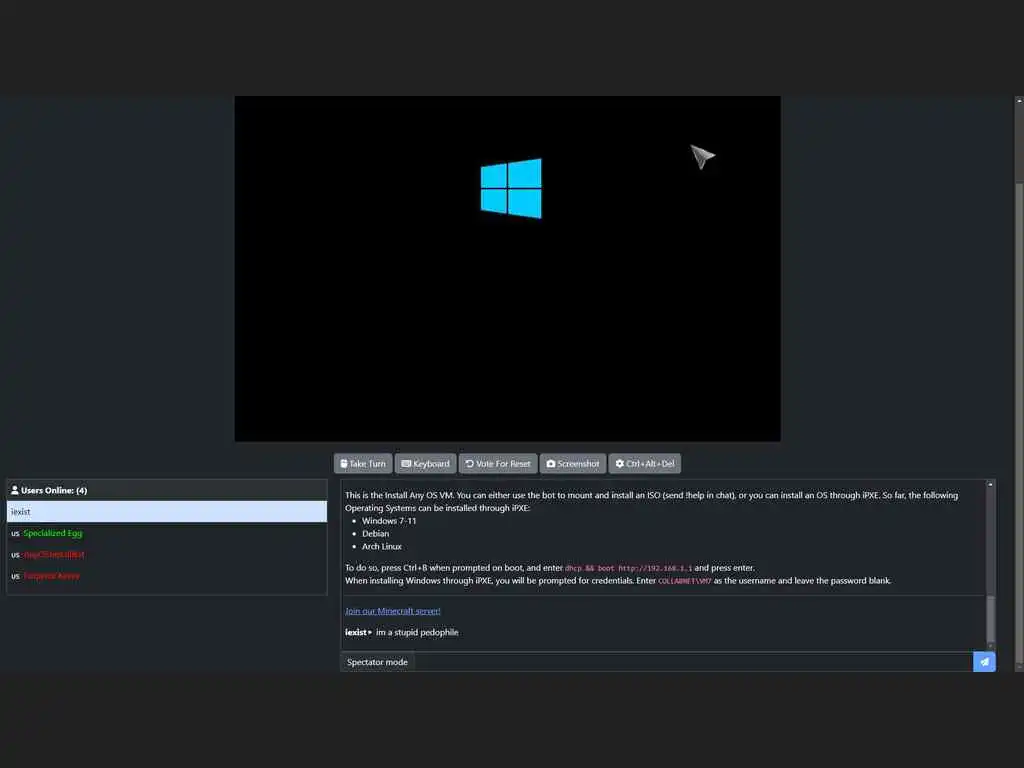1024x768 pixels.
Task: Click inside the VM display with Windows logo
Action: [x=507, y=268]
